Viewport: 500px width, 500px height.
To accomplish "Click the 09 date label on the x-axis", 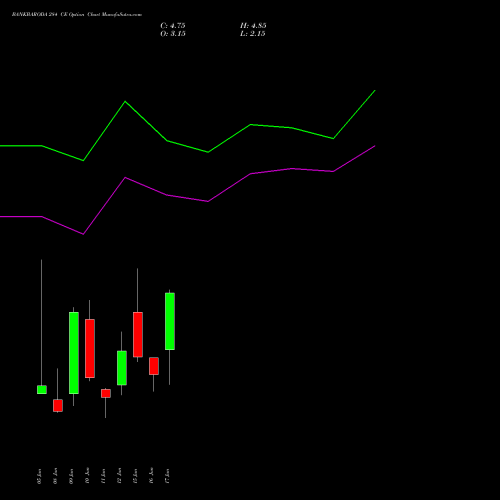I will tap(71, 476).
